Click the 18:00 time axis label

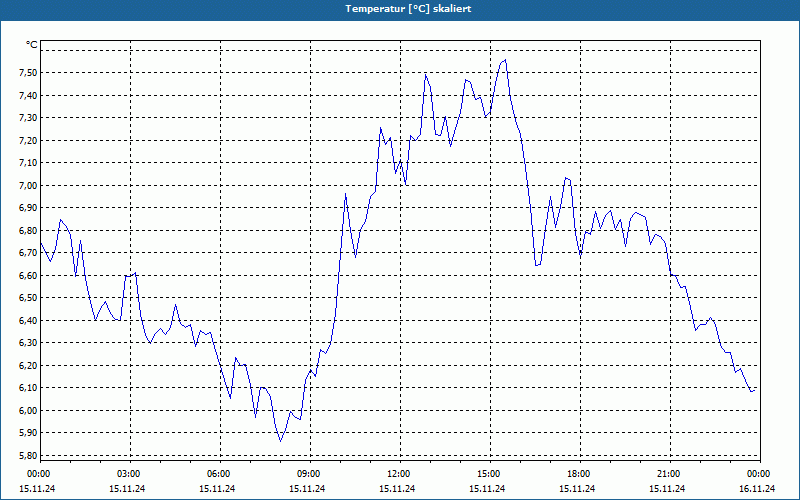(x=578, y=474)
